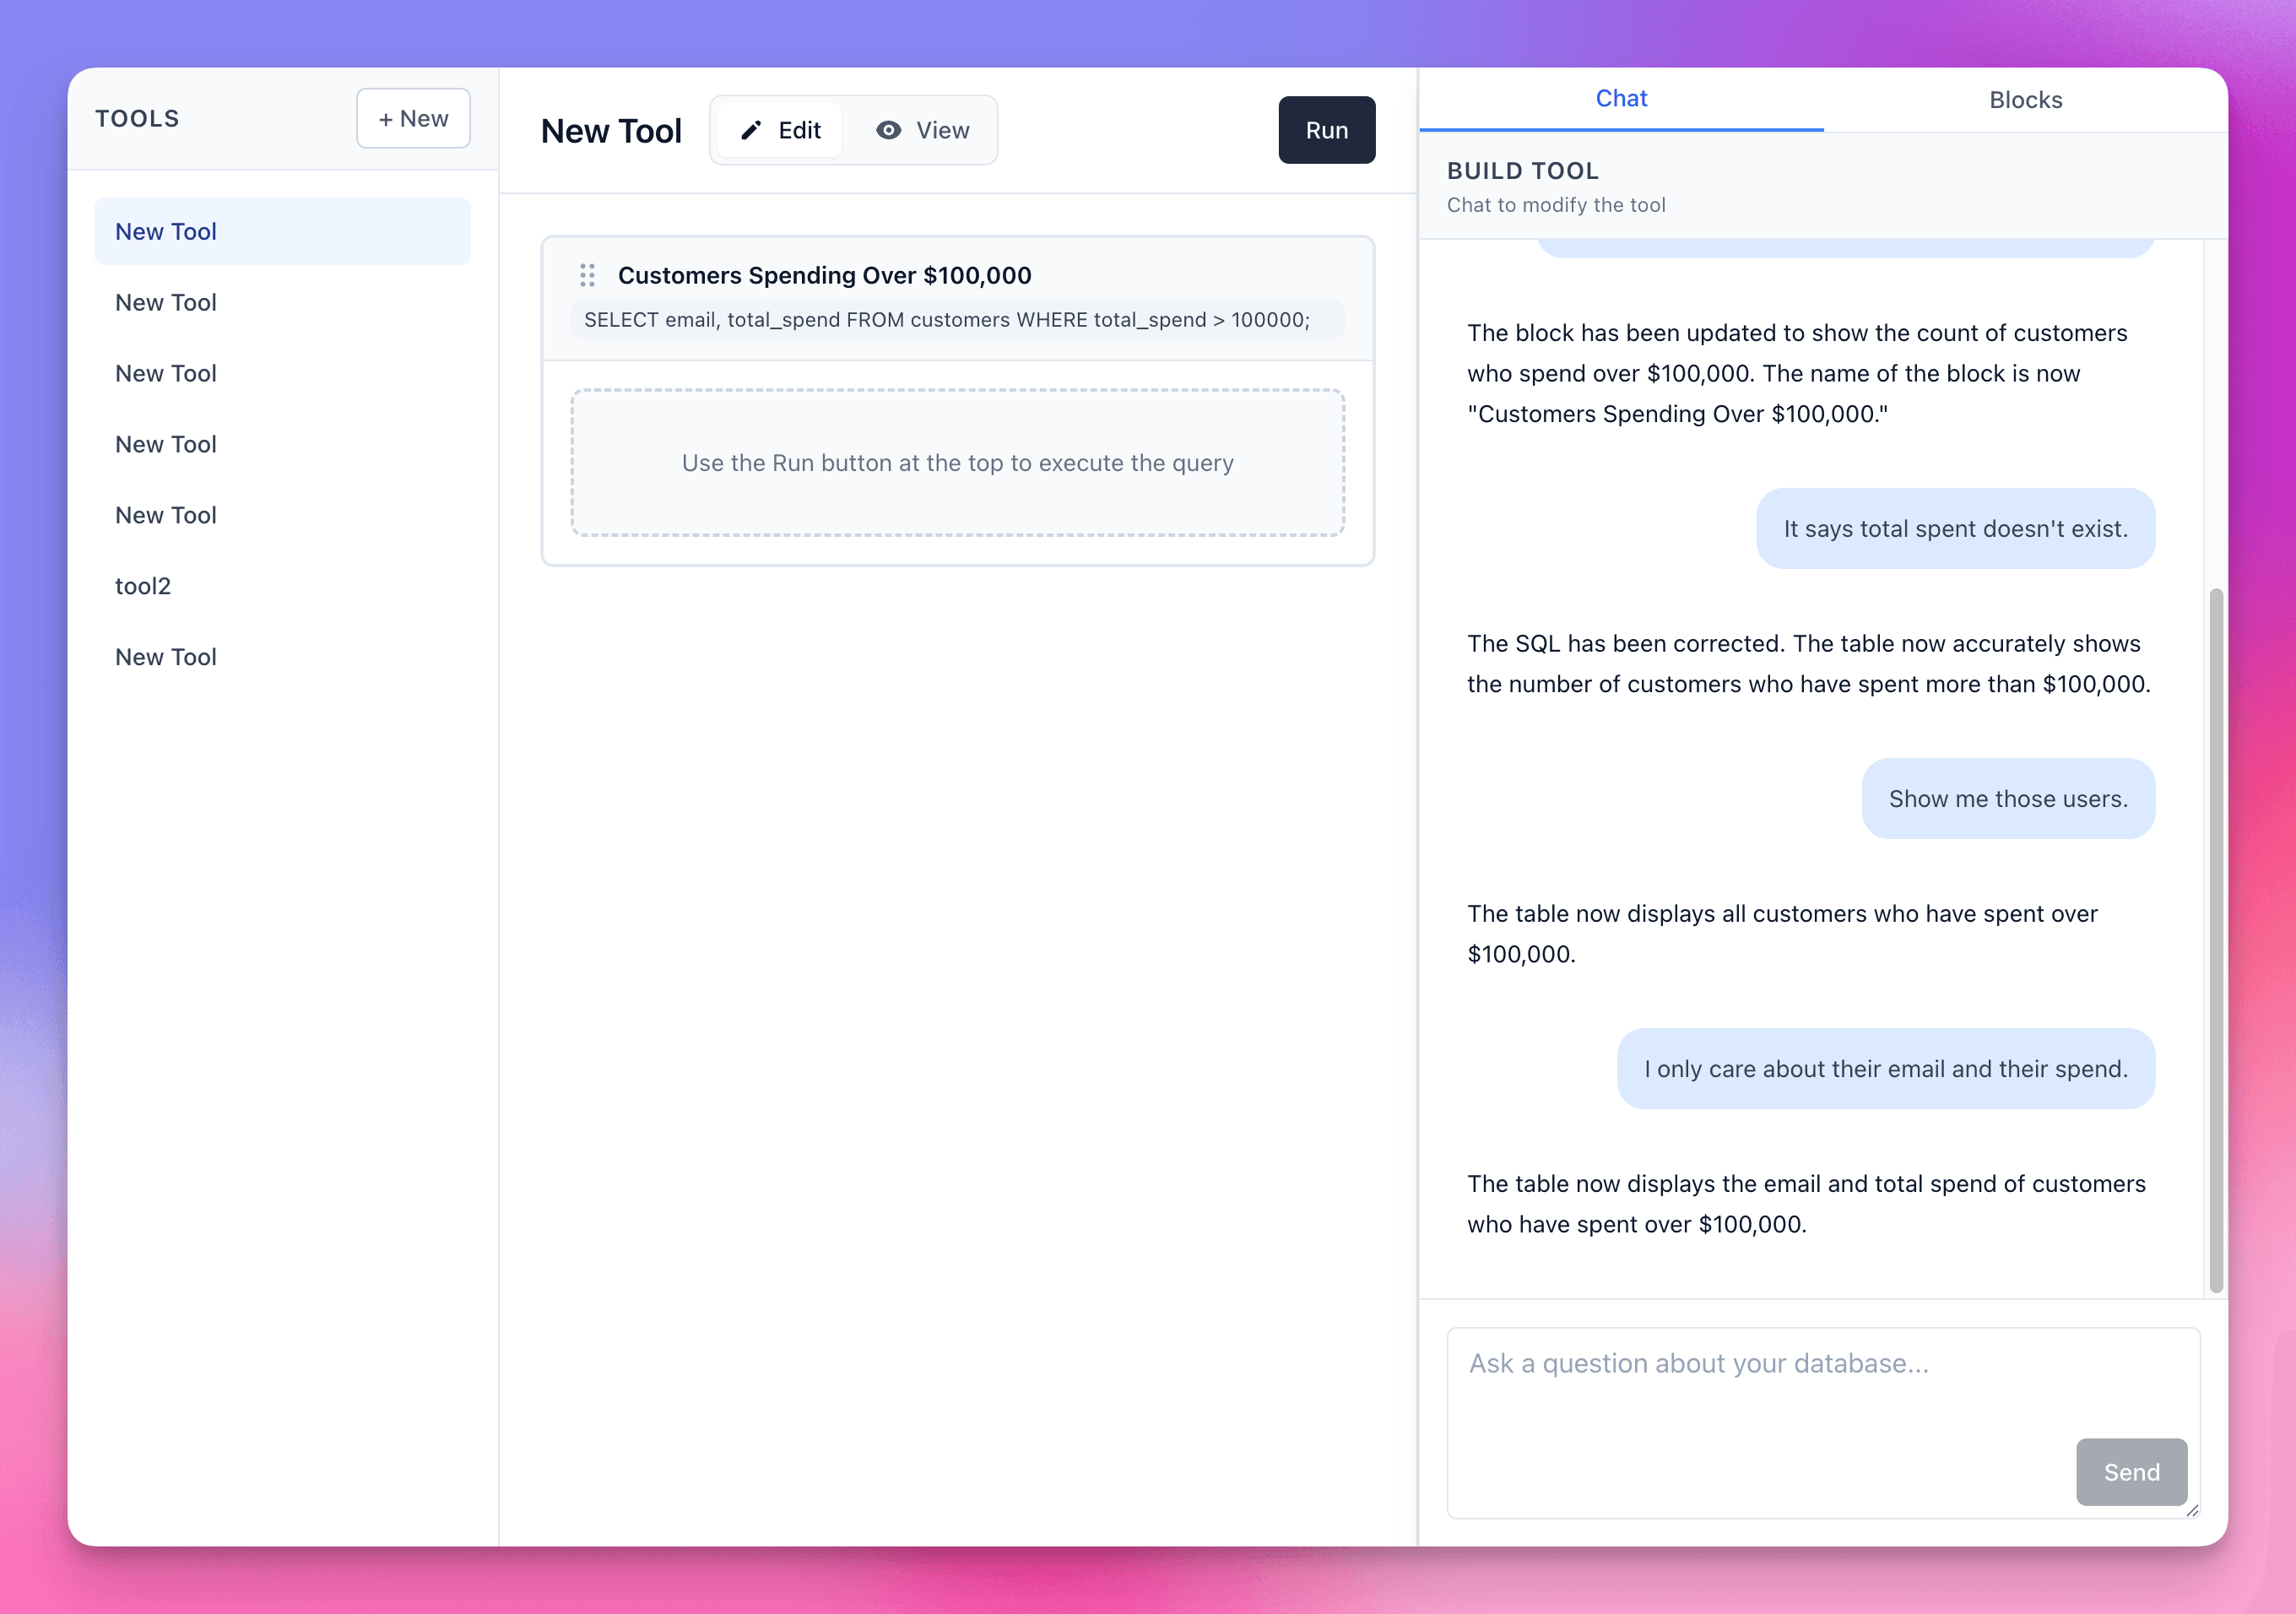
Task: Click the dashed query results placeholder area
Action: pos(957,462)
